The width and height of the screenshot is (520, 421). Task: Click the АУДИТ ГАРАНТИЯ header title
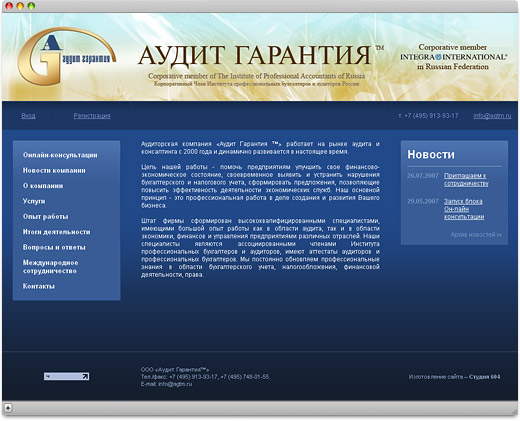tap(255, 55)
